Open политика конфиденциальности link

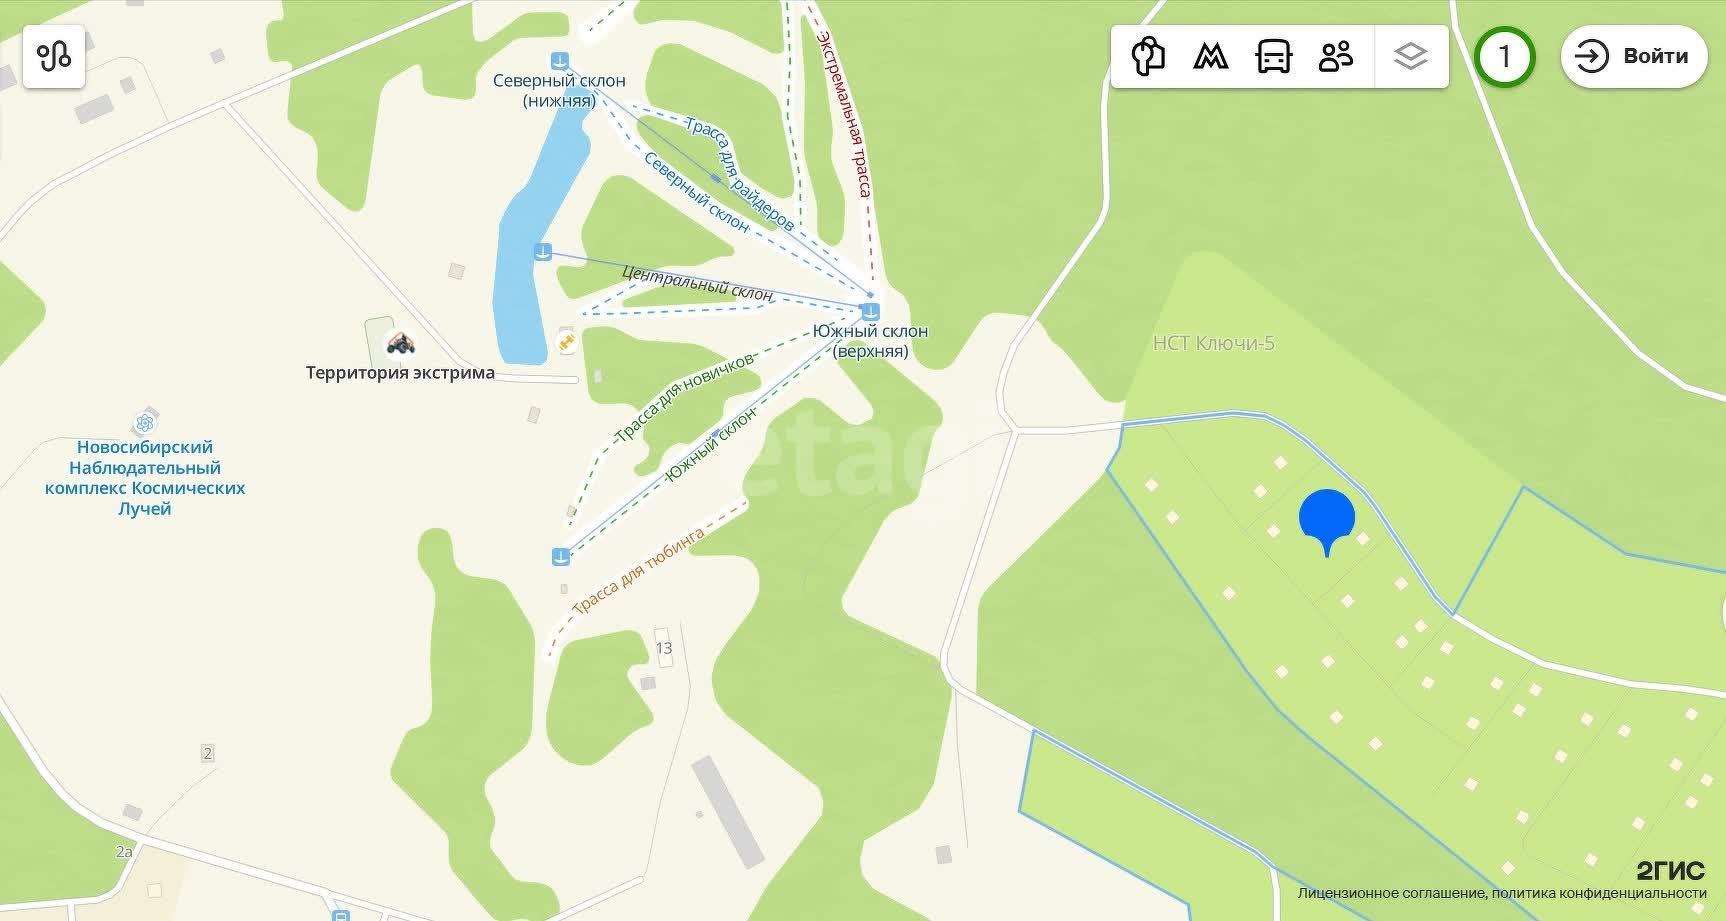pyautogui.click(x=1600, y=893)
